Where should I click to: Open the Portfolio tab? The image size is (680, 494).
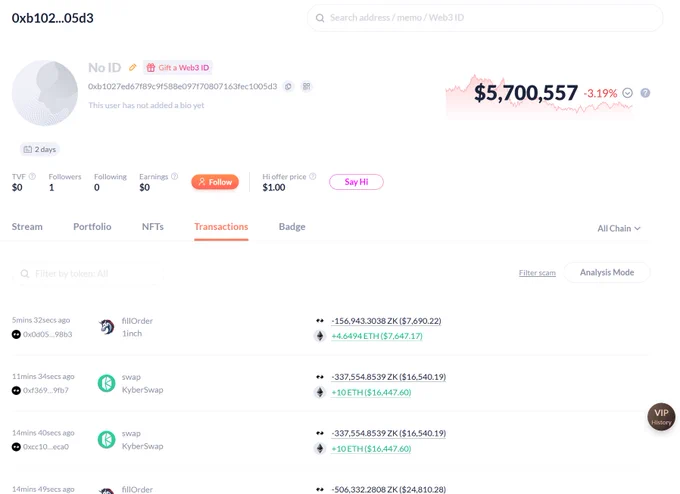coord(92,227)
